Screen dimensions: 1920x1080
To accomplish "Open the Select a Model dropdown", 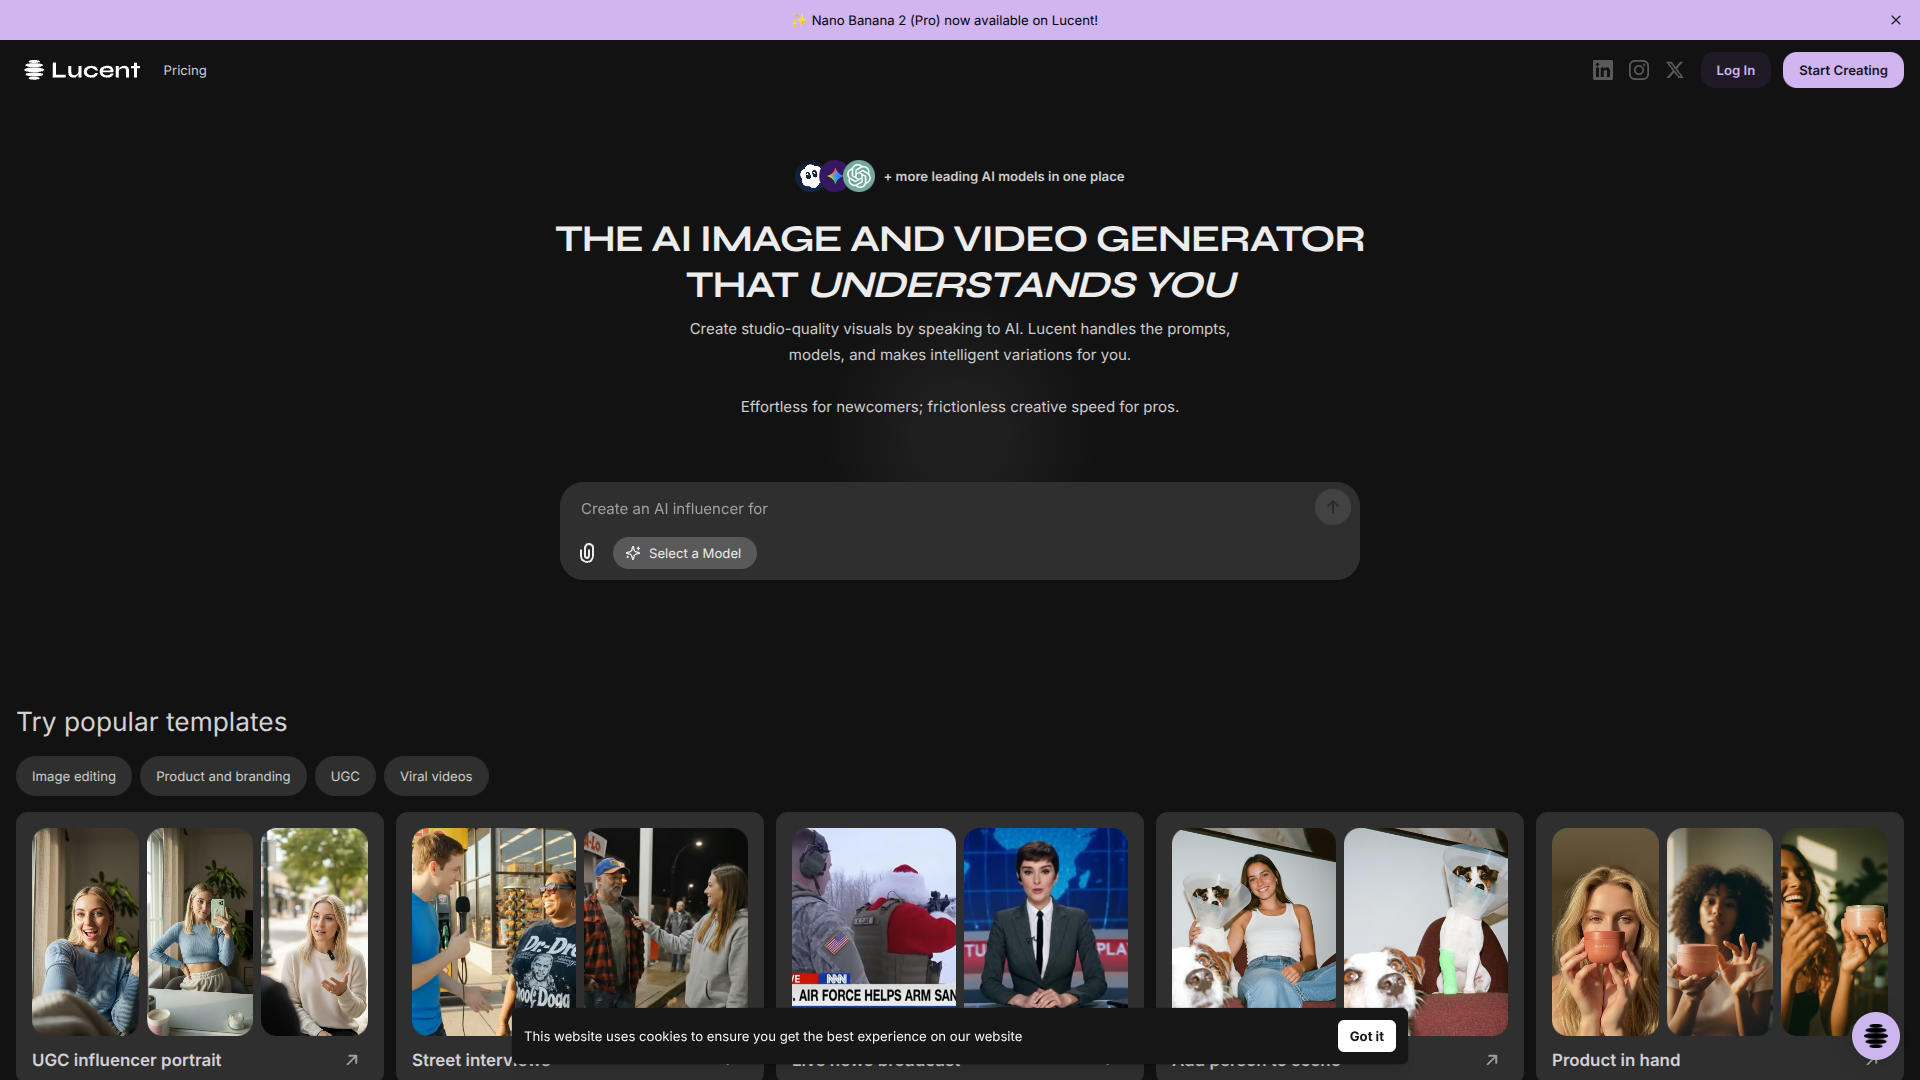I will point(685,553).
